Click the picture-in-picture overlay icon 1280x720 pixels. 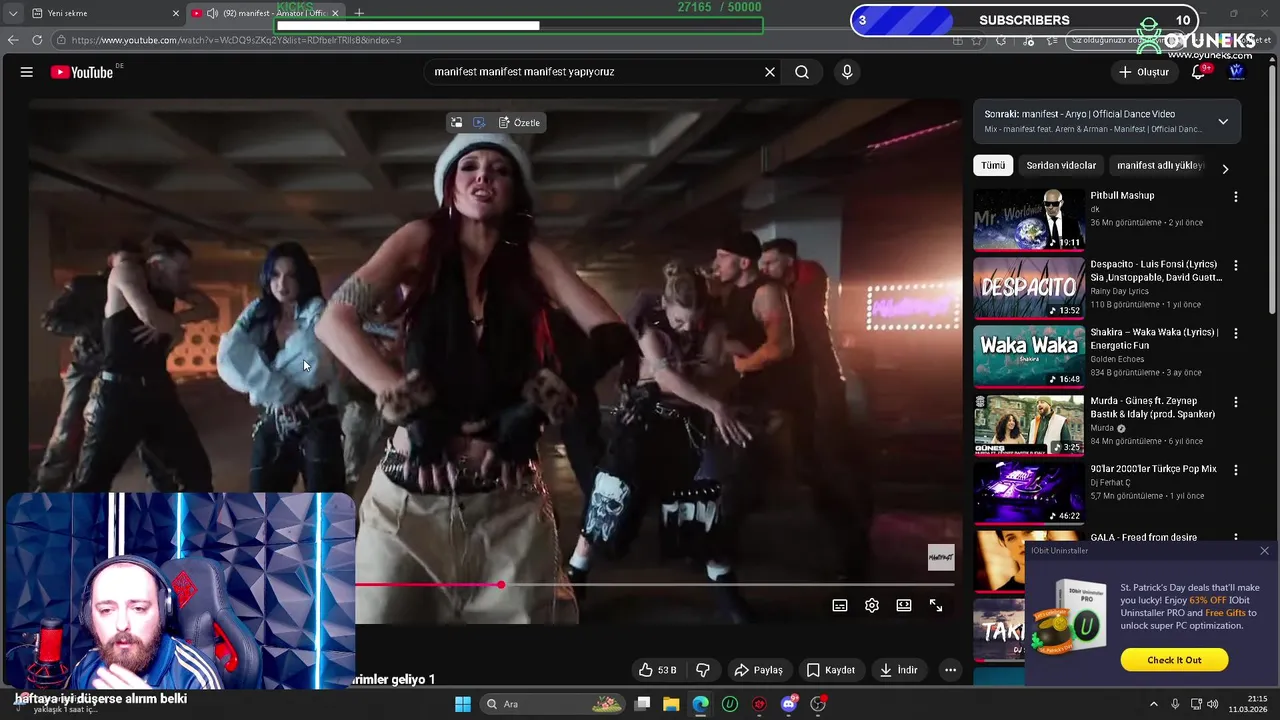[456, 123]
